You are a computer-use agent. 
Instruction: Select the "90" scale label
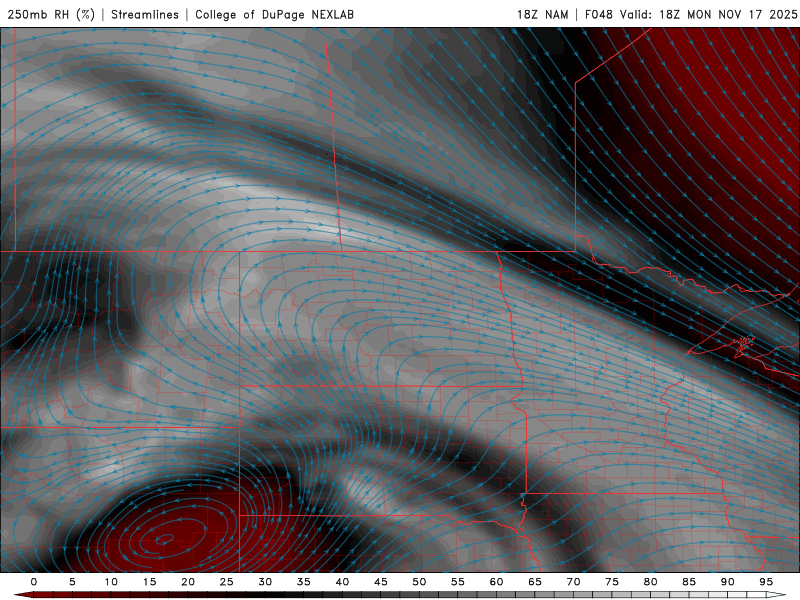tap(727, 582)
